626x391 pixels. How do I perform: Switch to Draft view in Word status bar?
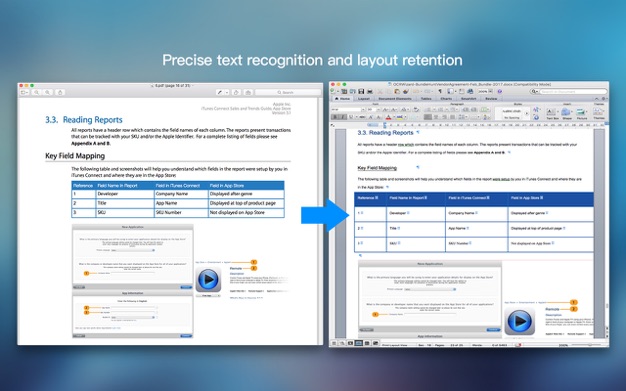pyautogui.click(x=334, y=343)
